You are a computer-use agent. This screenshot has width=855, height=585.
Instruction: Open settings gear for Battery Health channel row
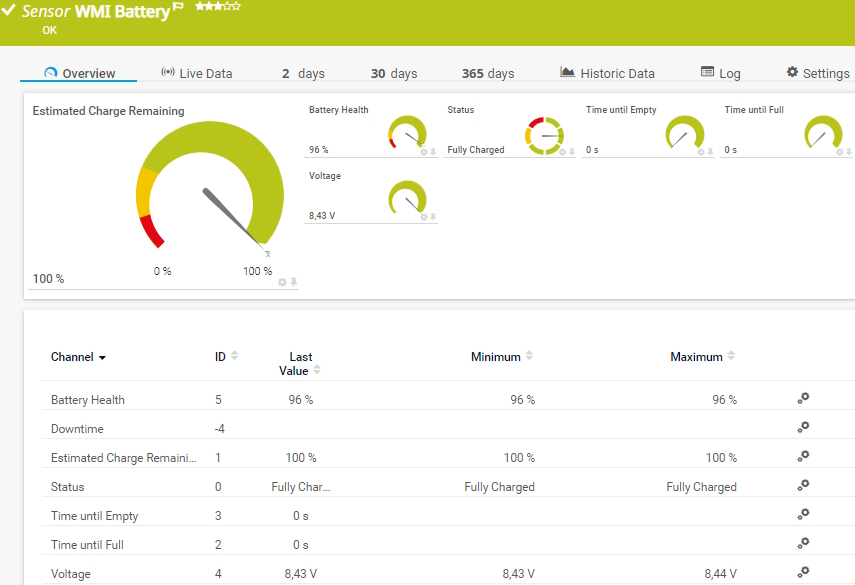coord(803,399)
